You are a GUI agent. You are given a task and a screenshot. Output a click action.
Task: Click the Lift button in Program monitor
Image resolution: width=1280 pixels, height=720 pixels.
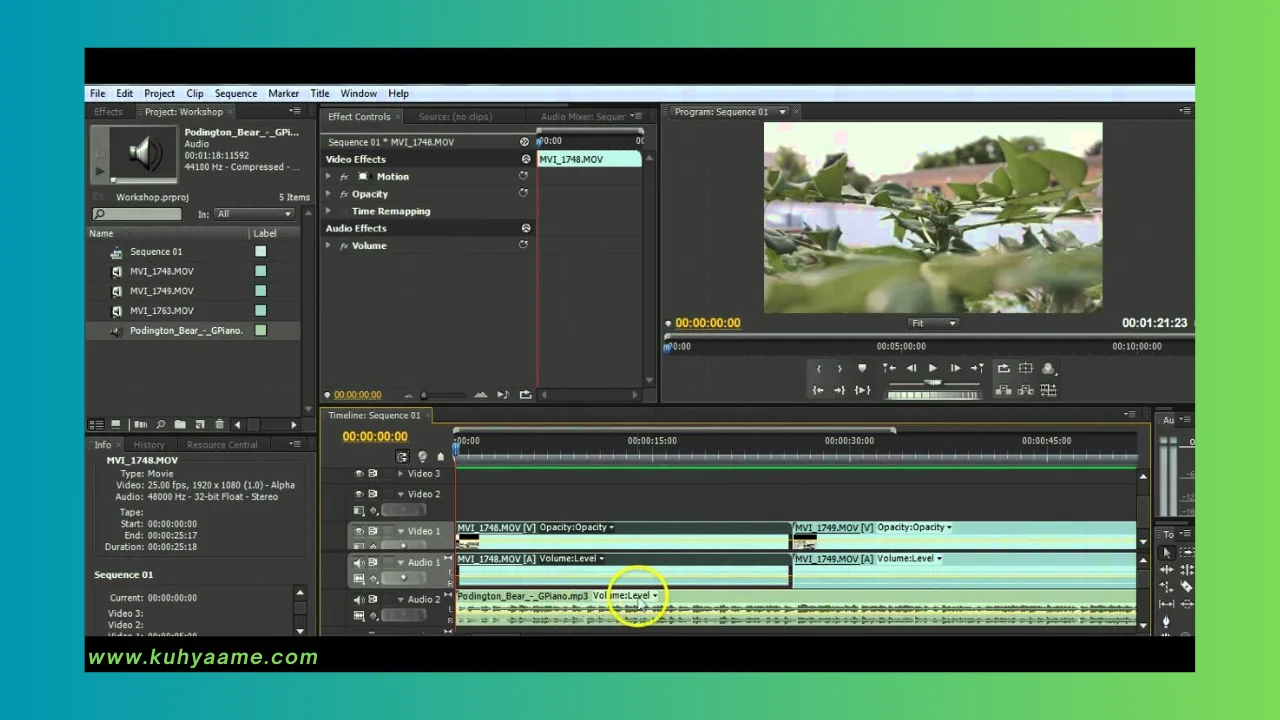tap(1003, 390)
